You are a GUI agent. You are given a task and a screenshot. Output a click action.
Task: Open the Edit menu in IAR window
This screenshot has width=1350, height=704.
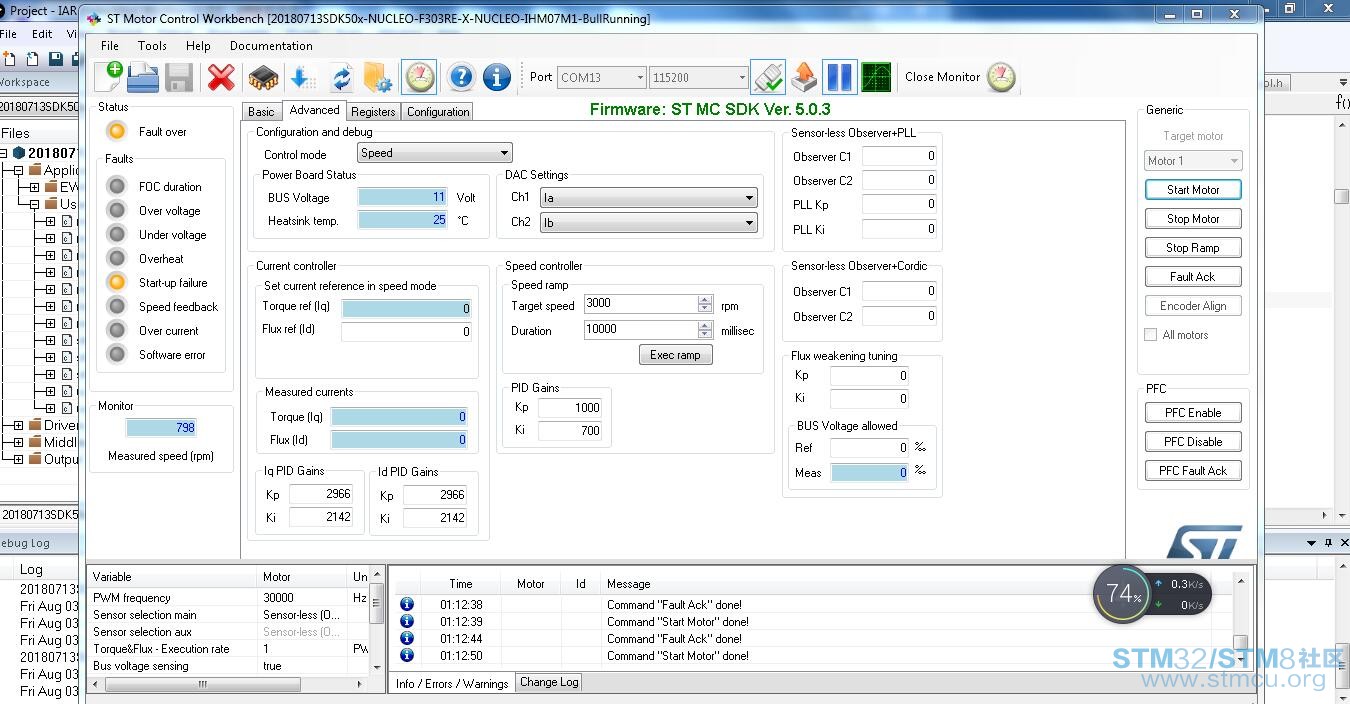[x=42, y=34]
